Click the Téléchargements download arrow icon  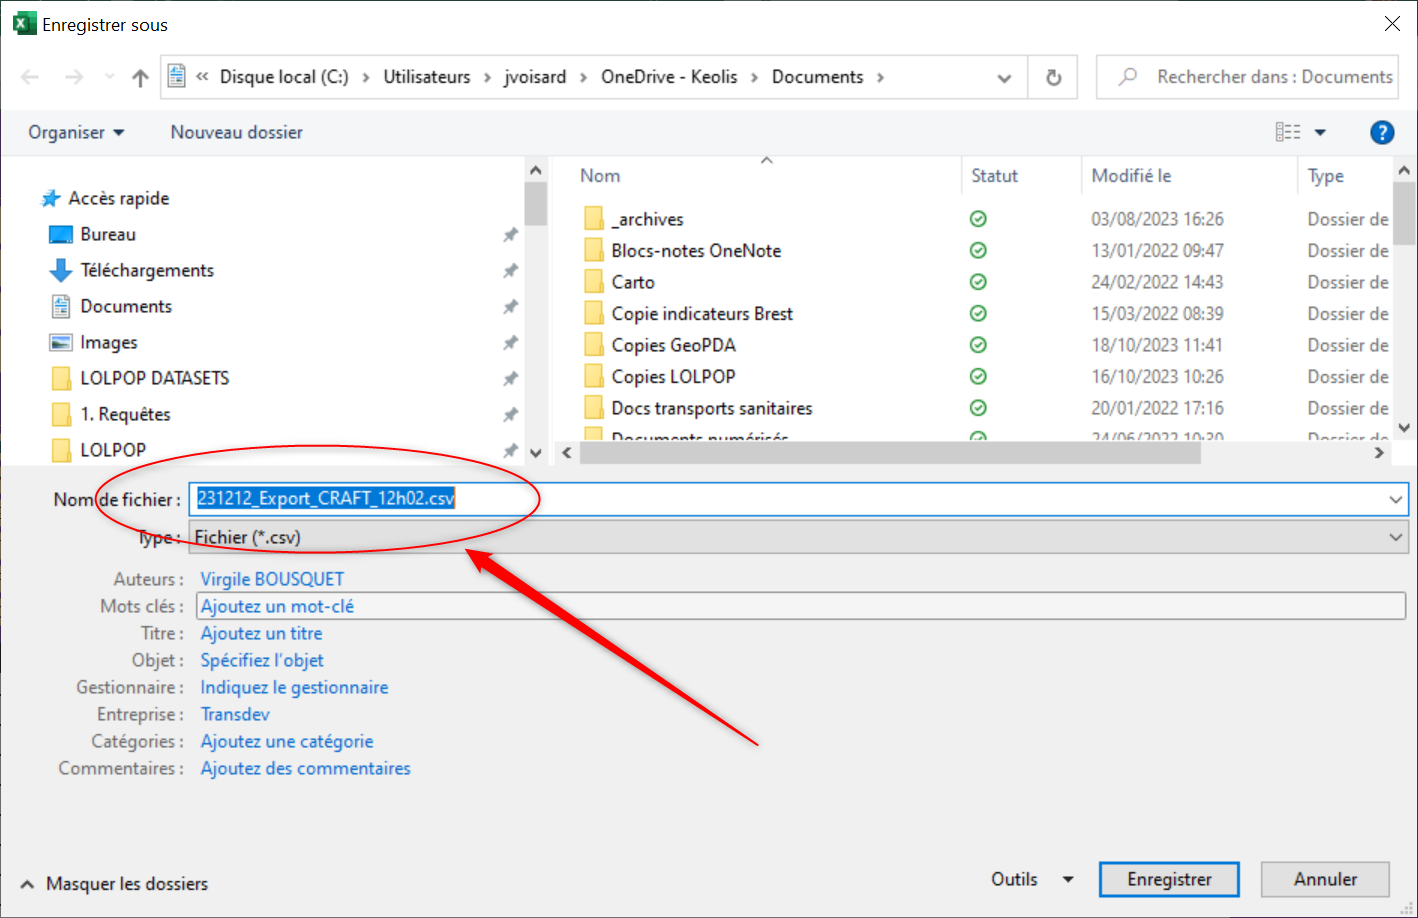click(x=61, y=270)
